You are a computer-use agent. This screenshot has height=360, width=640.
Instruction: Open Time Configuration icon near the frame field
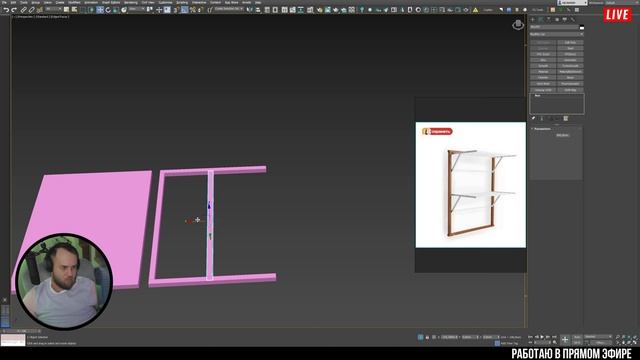coord(554,342)
